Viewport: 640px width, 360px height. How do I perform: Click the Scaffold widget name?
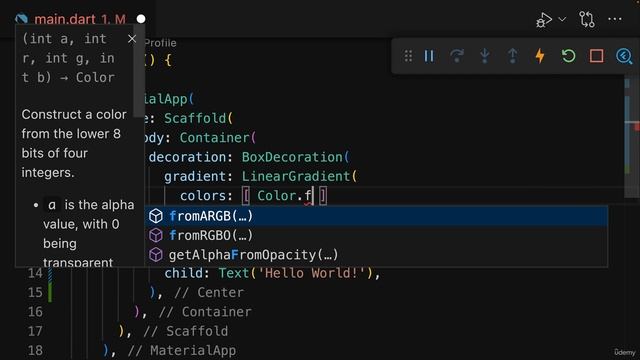[195, 118]
